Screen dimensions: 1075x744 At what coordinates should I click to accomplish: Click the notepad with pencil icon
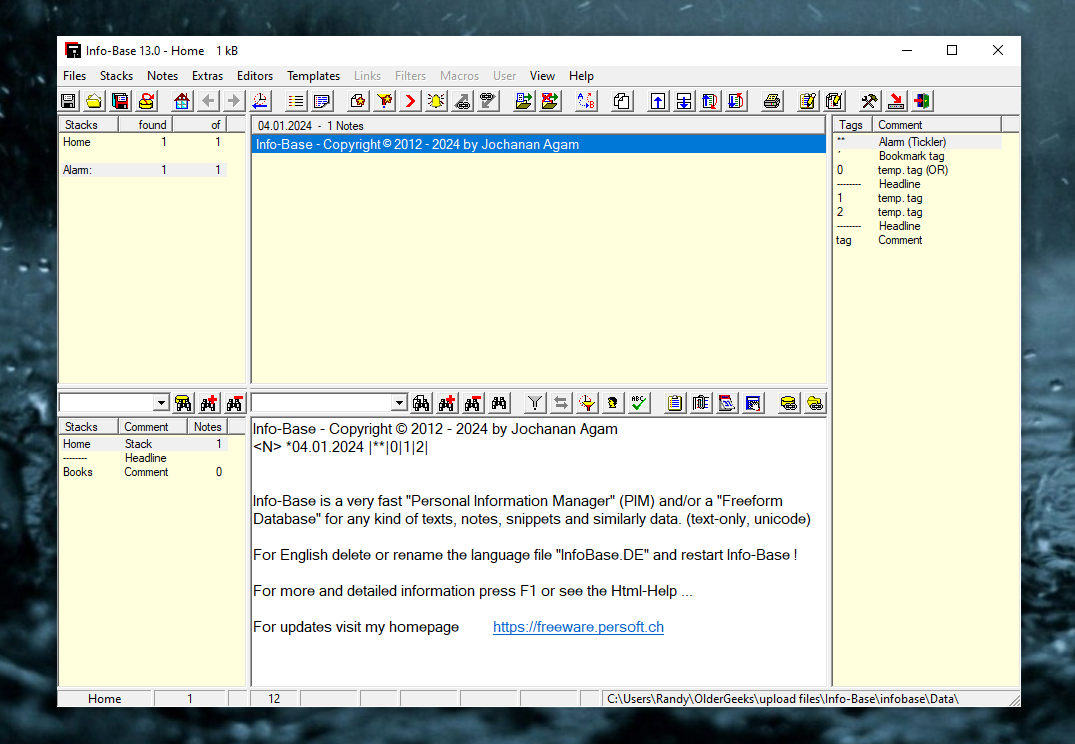pos(808,101)
